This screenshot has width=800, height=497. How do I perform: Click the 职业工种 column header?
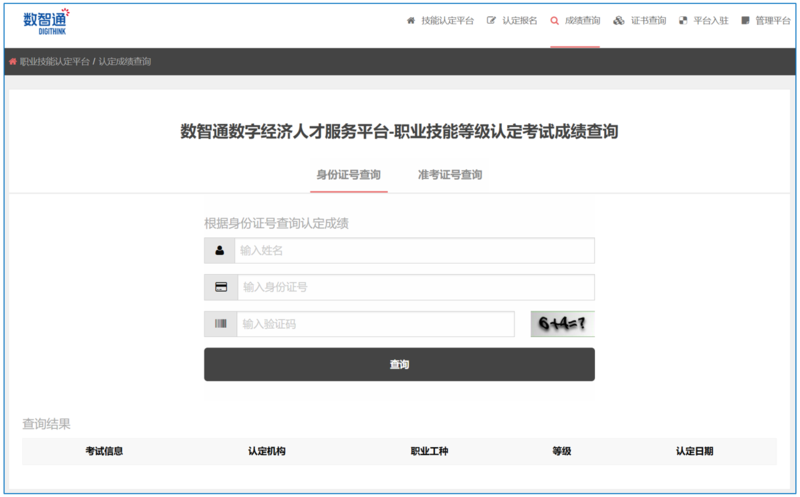[430, 451]
